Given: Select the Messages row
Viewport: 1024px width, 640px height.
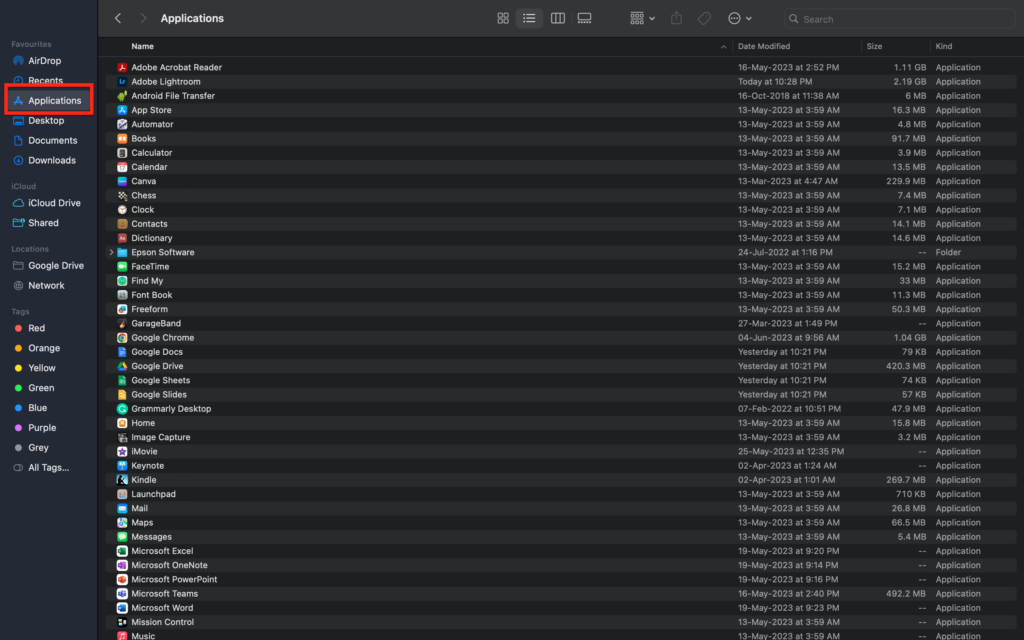Looking at the screenshot, I should point(561,537).
